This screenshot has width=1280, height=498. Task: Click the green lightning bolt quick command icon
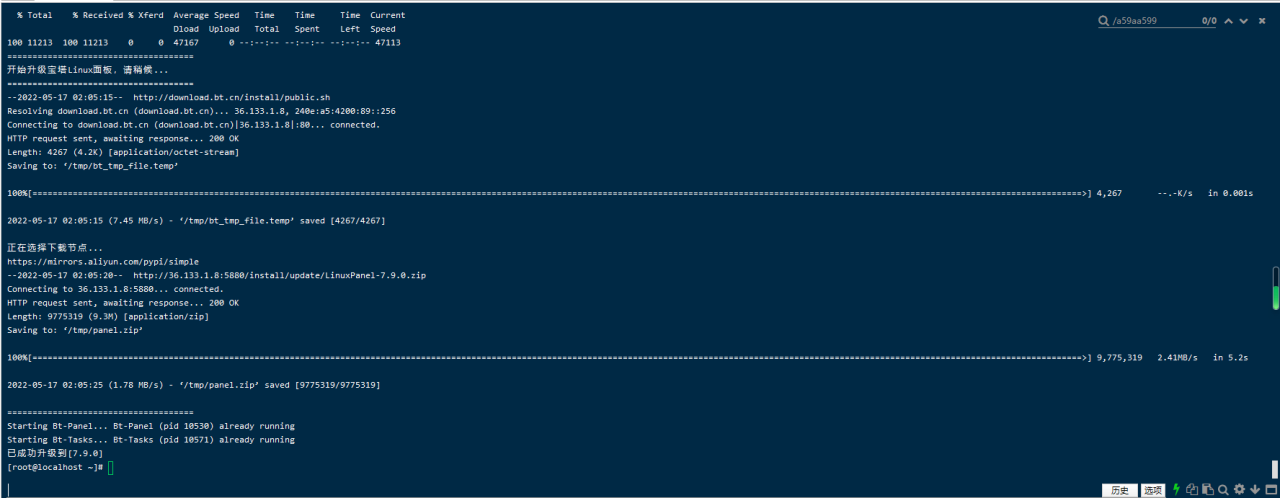[1177, 490]
